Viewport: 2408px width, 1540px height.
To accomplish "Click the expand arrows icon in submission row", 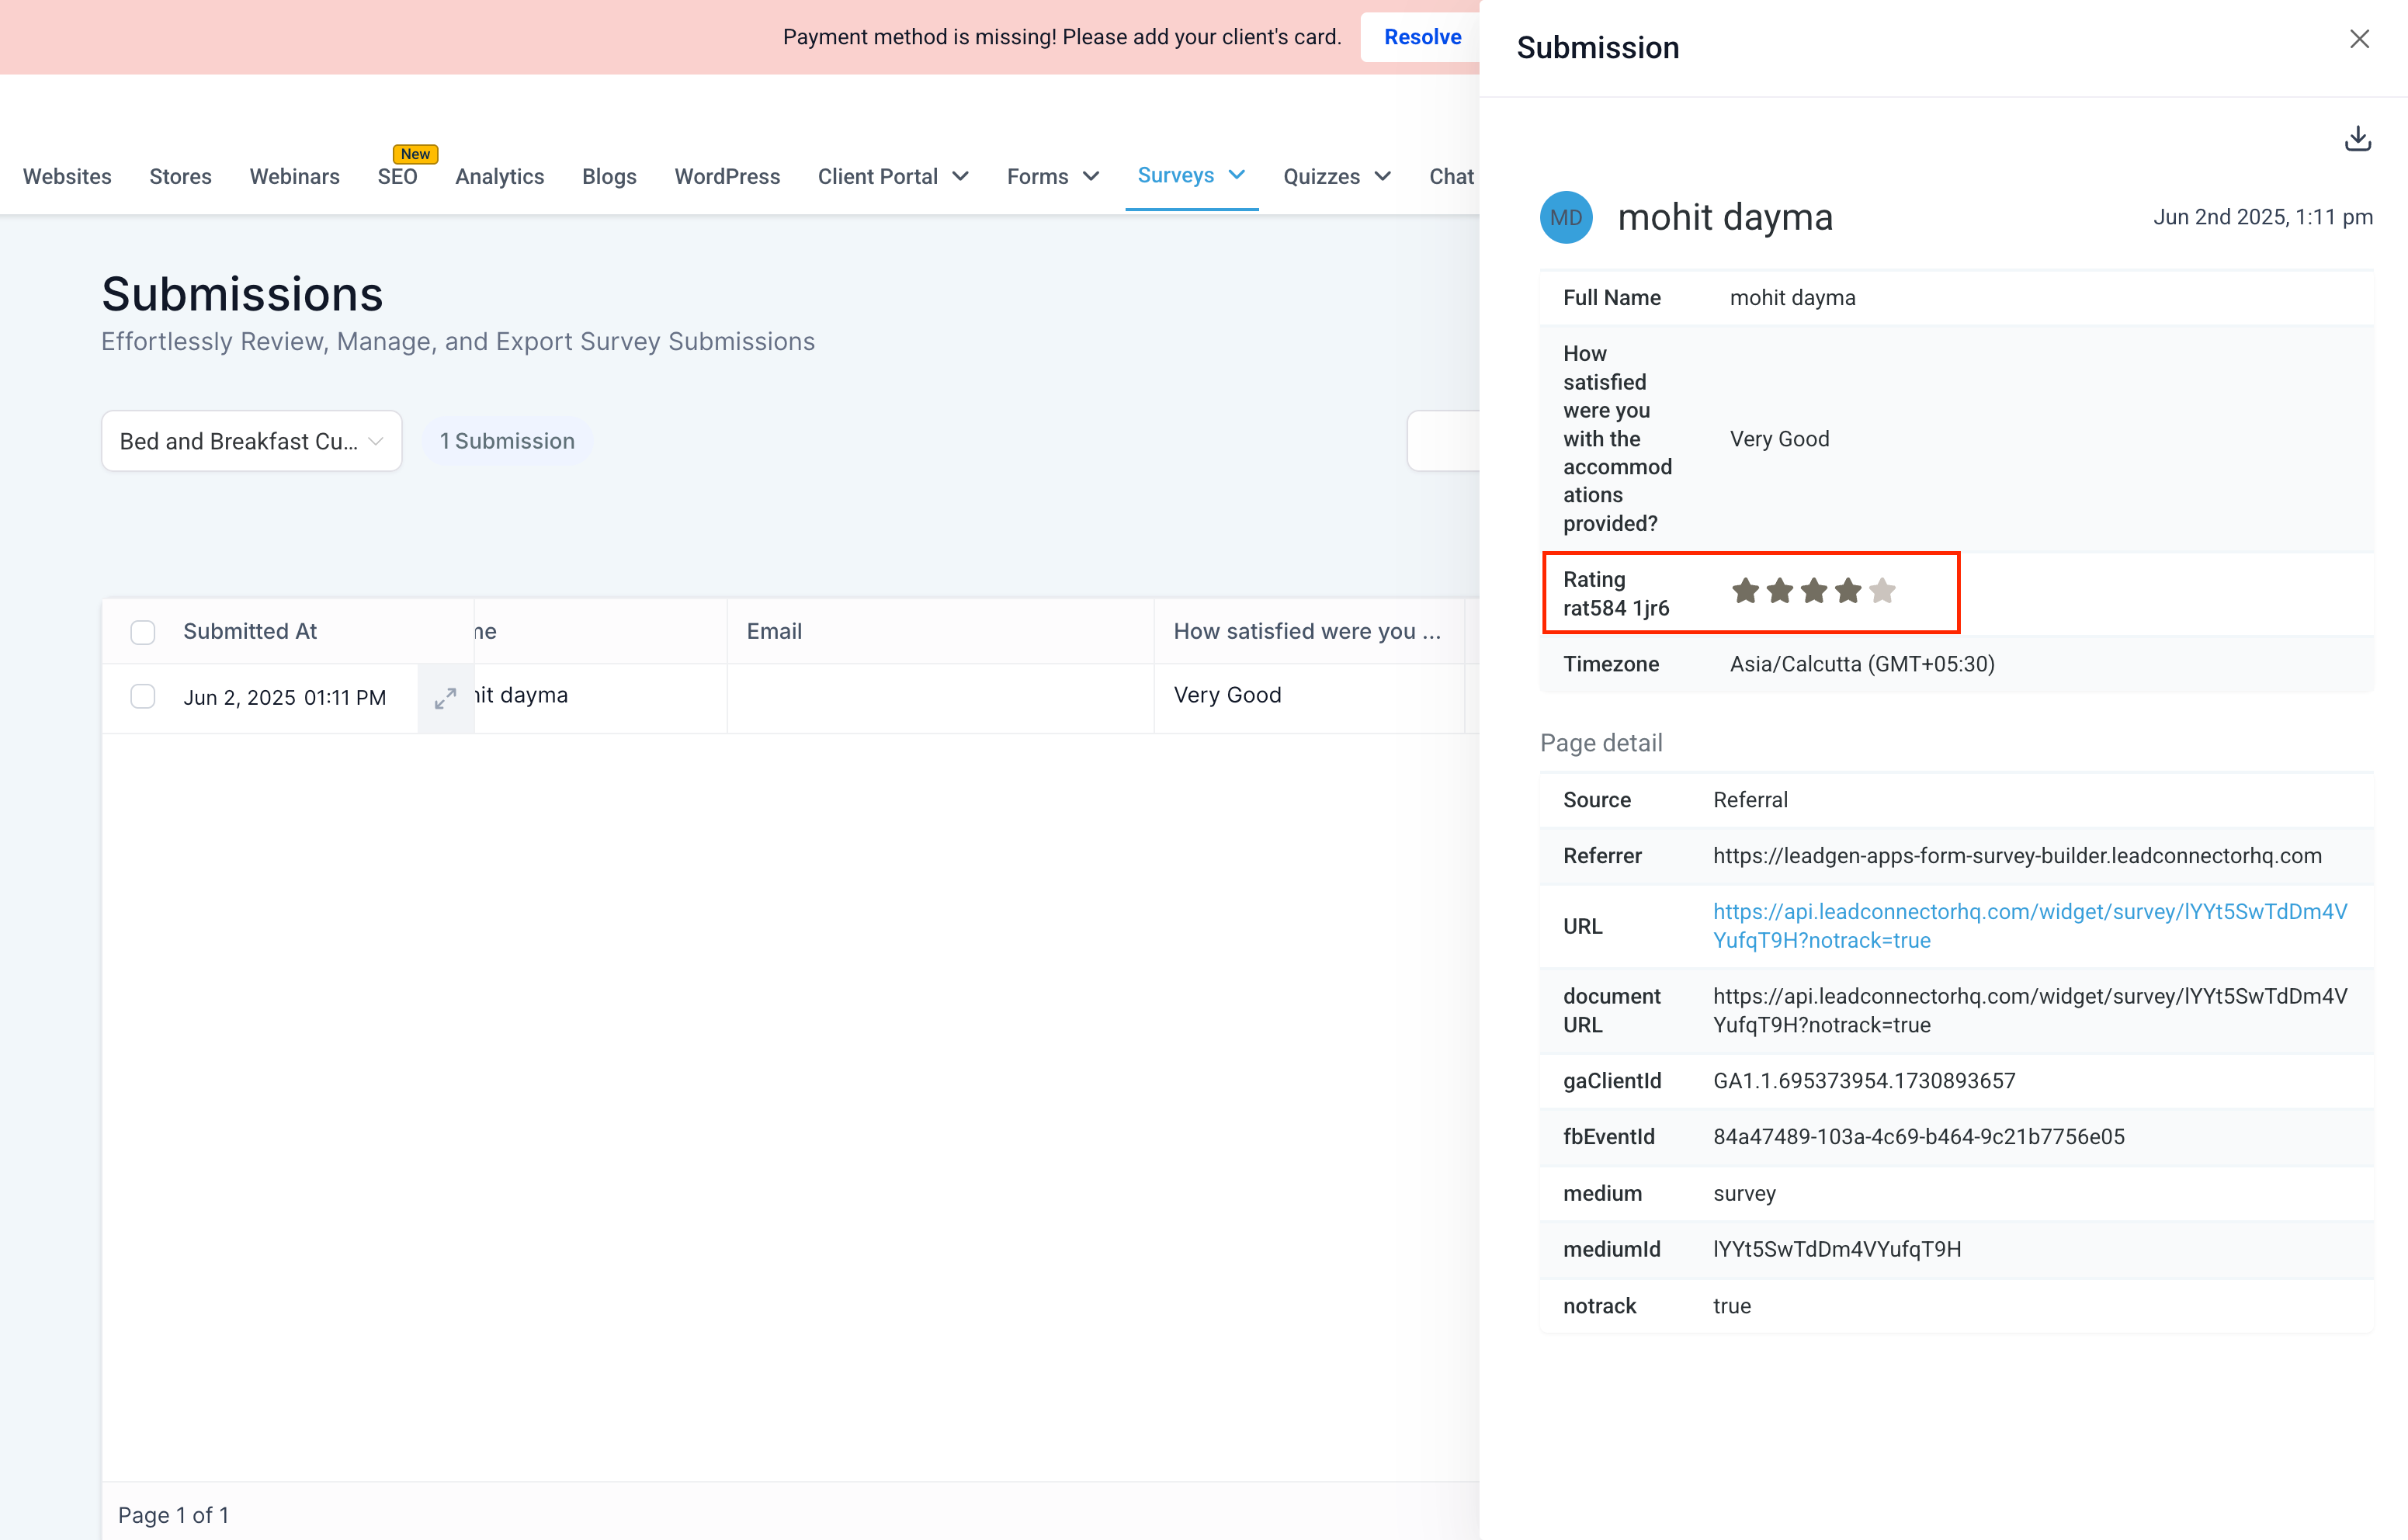I will 445,698.
